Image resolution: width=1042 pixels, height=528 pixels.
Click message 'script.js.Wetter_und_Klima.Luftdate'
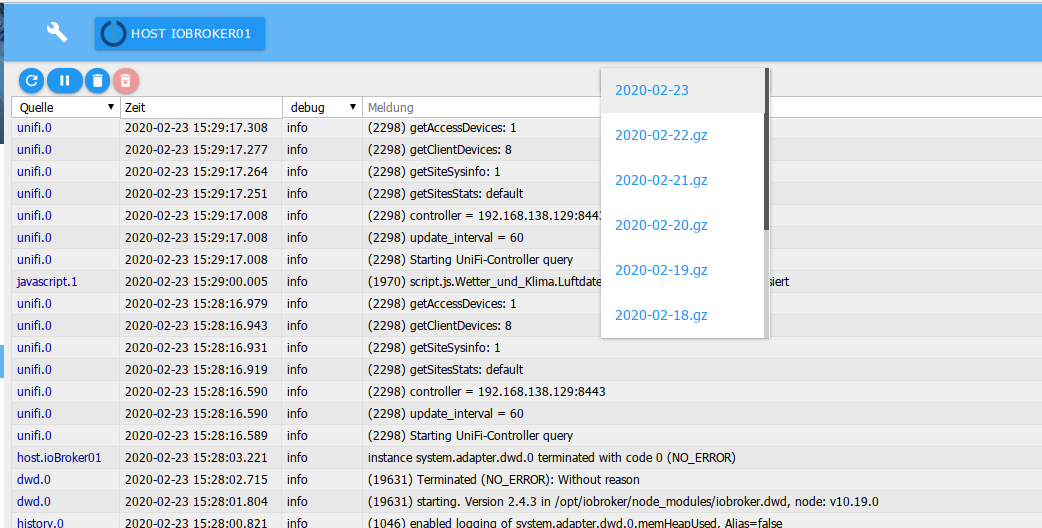484,282
